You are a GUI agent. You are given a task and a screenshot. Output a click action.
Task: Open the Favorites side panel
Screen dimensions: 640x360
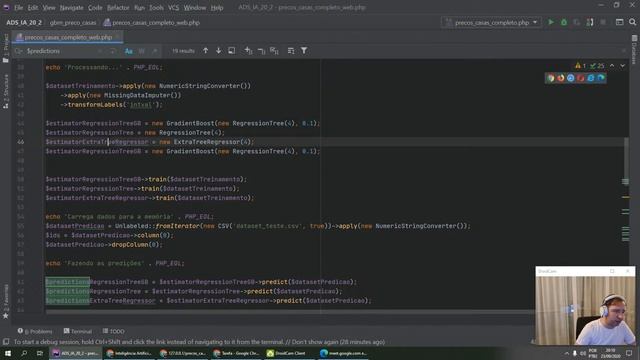(x=6, y=301)
